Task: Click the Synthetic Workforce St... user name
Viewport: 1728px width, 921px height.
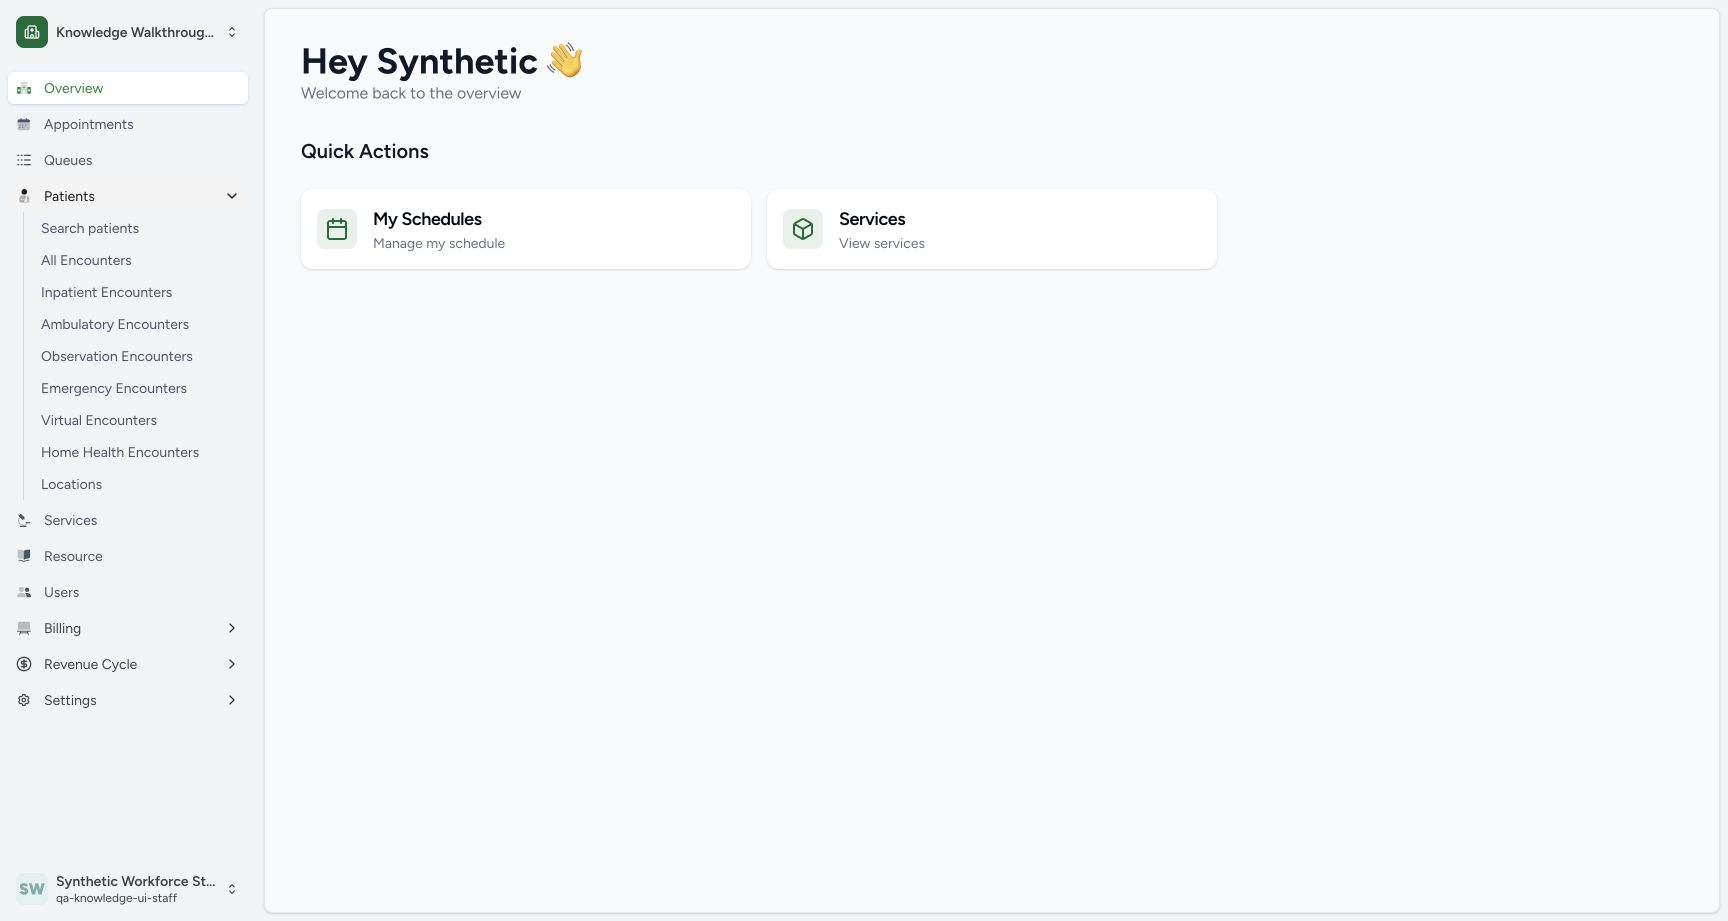Action: (135, 881)
